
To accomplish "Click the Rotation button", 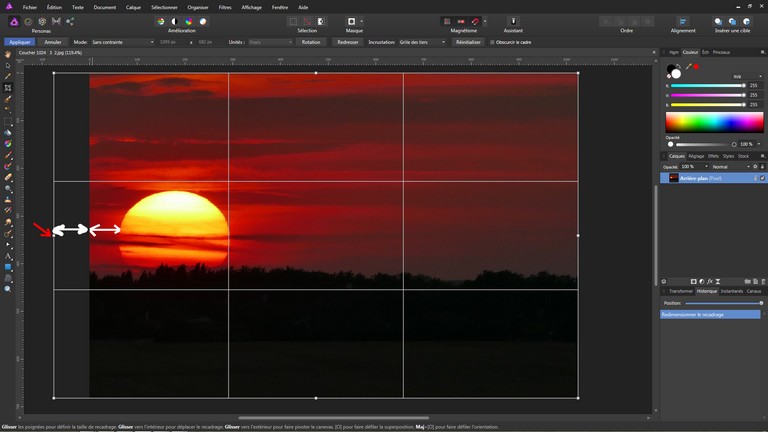I will pyautogui.click(x=311, y=42).
